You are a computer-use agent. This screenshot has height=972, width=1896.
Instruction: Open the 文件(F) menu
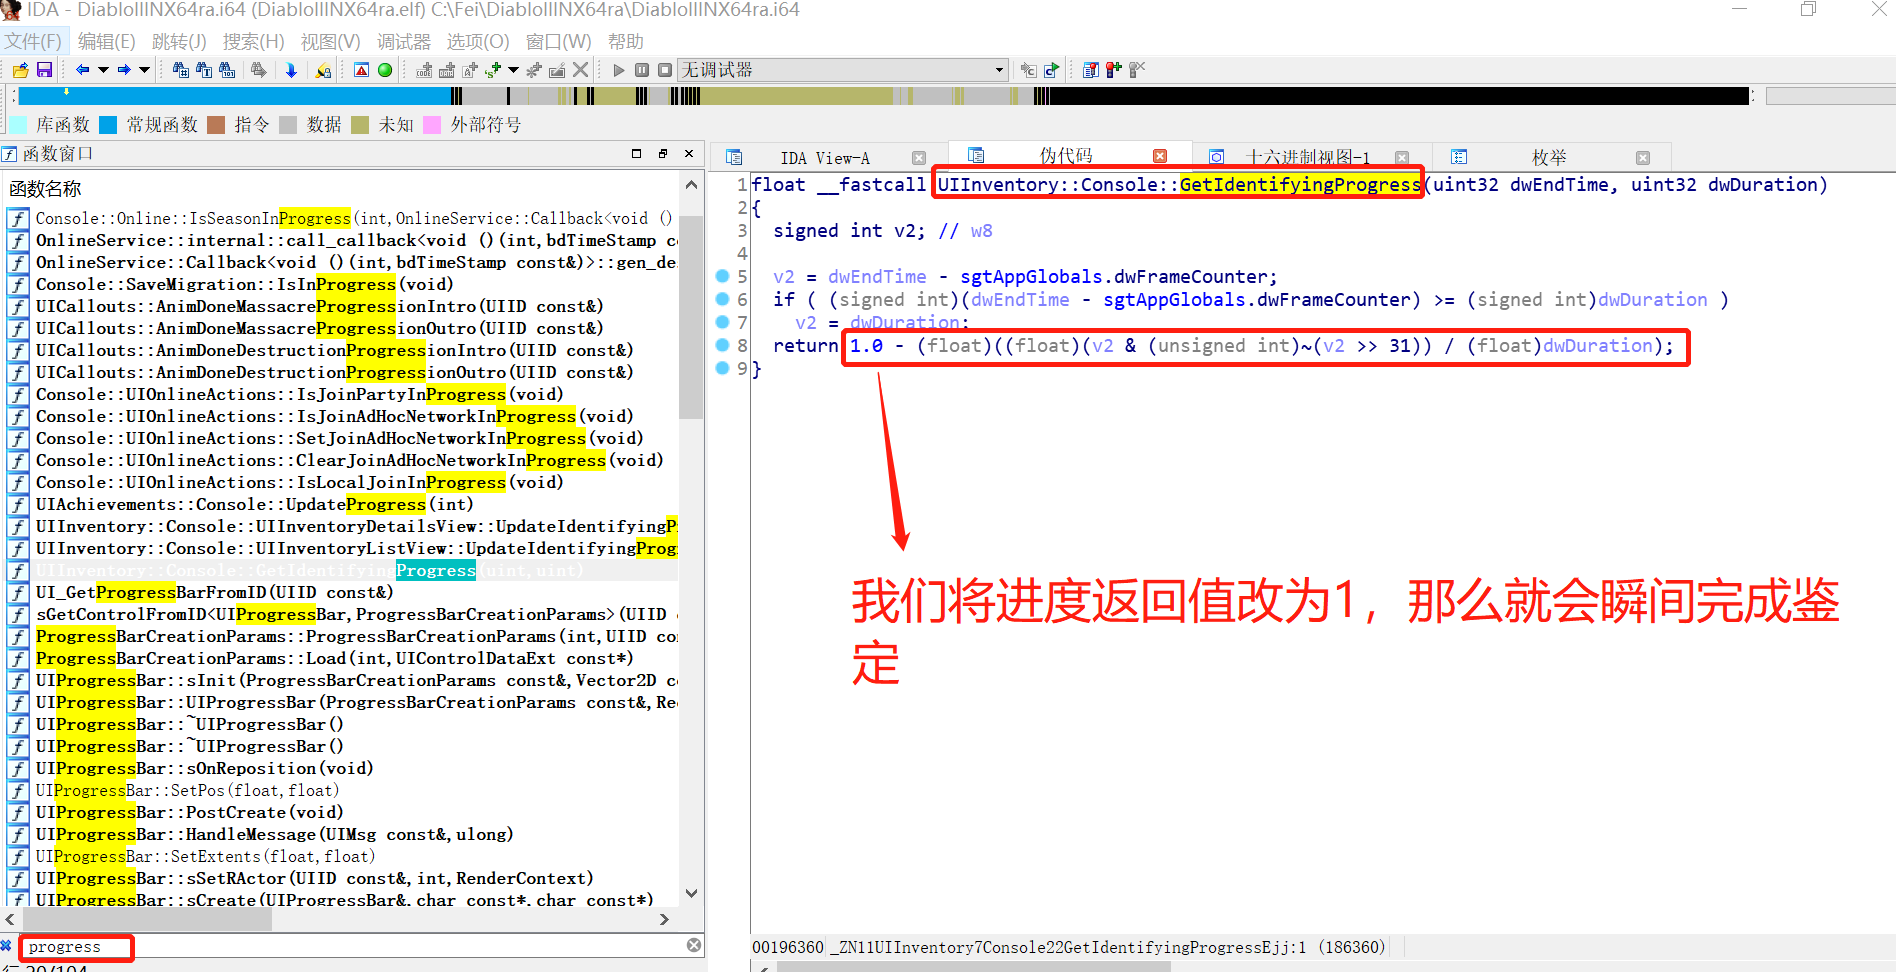click(33, 41)
